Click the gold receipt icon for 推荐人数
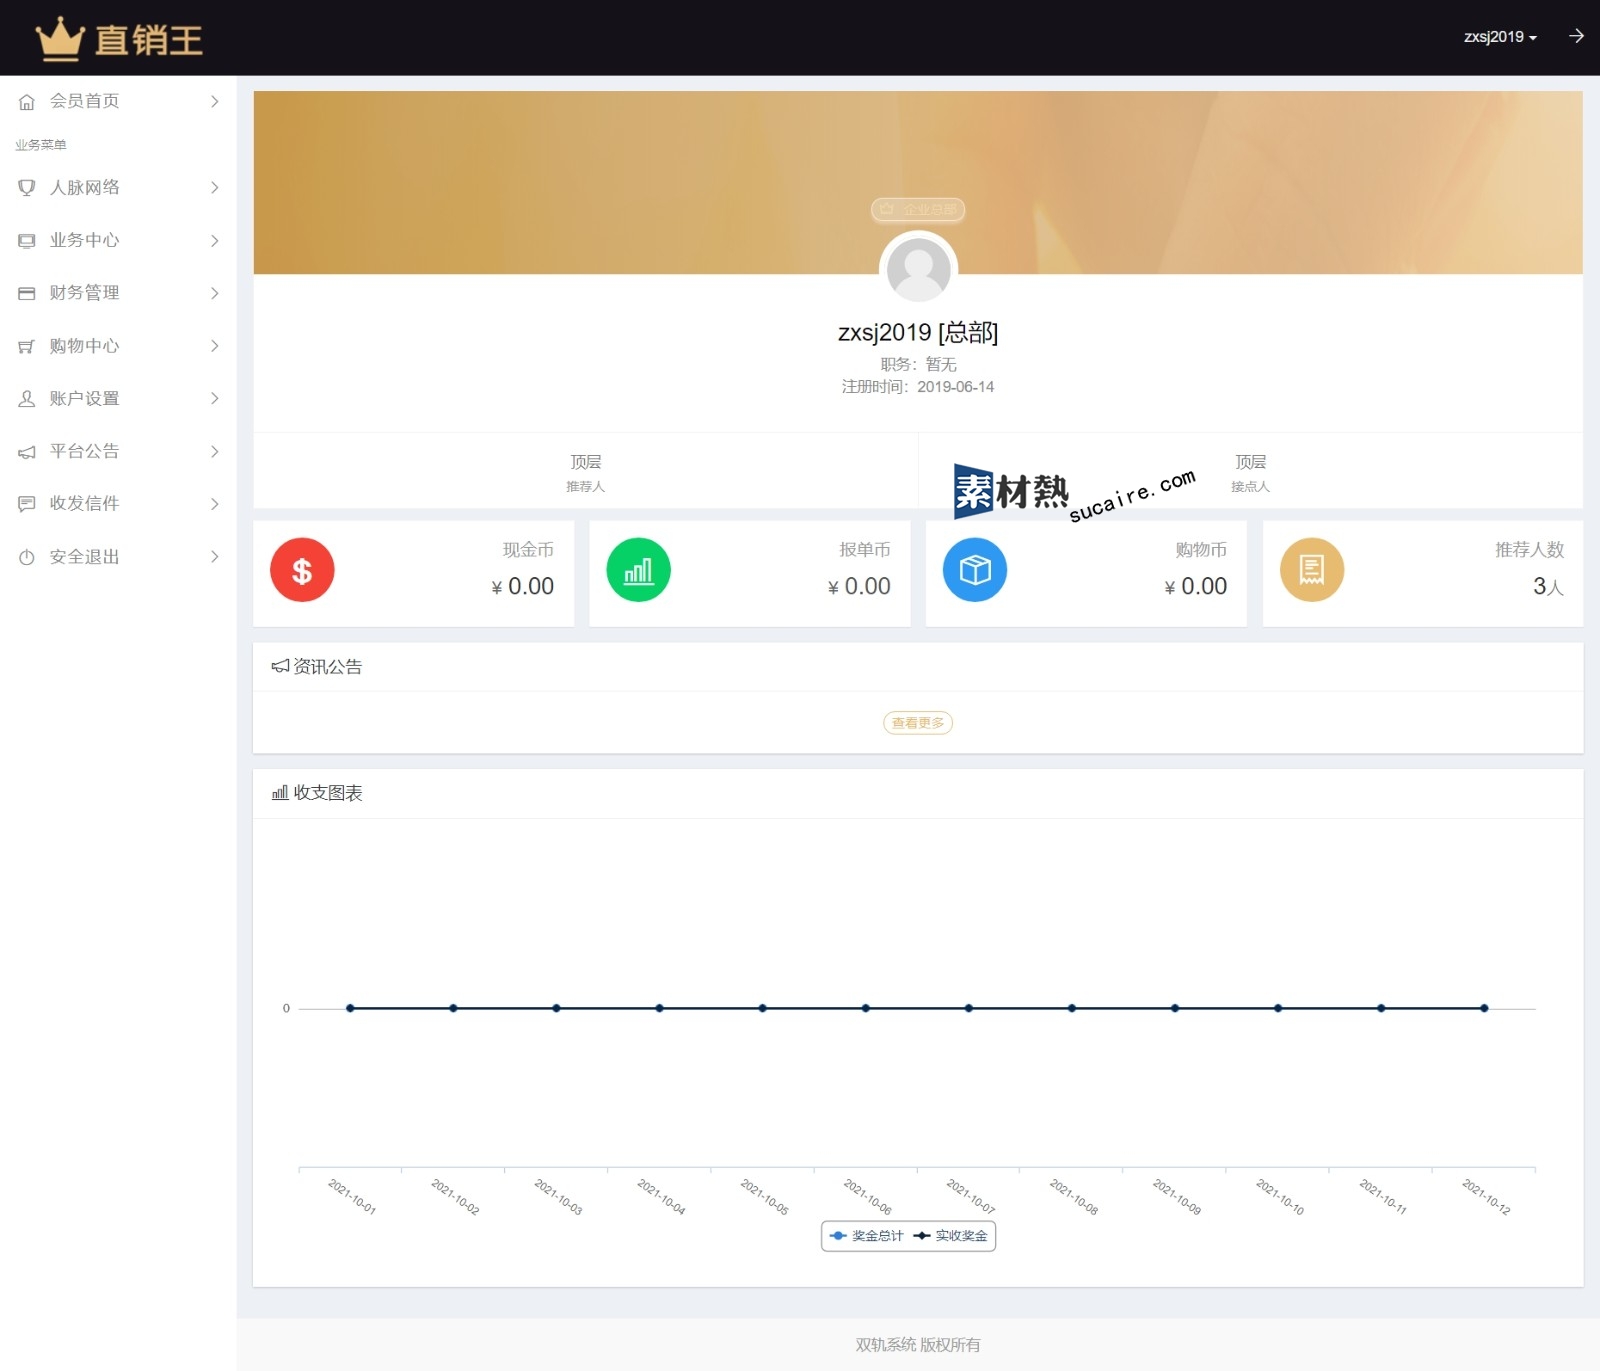The height and width of the screenshot is (1371, 1600). (x=1312, y=570)
